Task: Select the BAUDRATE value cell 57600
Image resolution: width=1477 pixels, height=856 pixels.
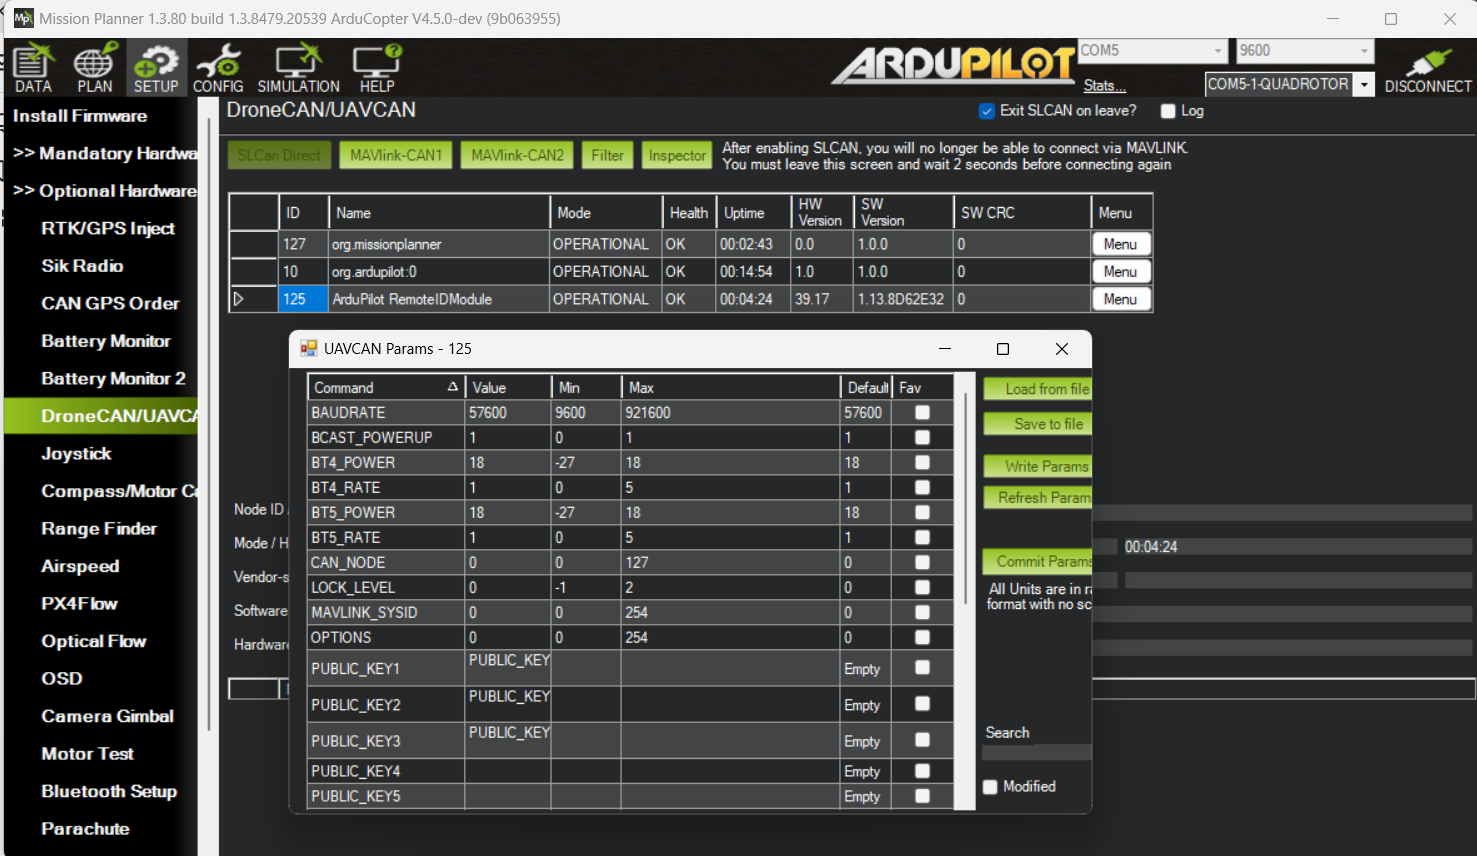Action: pos(508,412)
